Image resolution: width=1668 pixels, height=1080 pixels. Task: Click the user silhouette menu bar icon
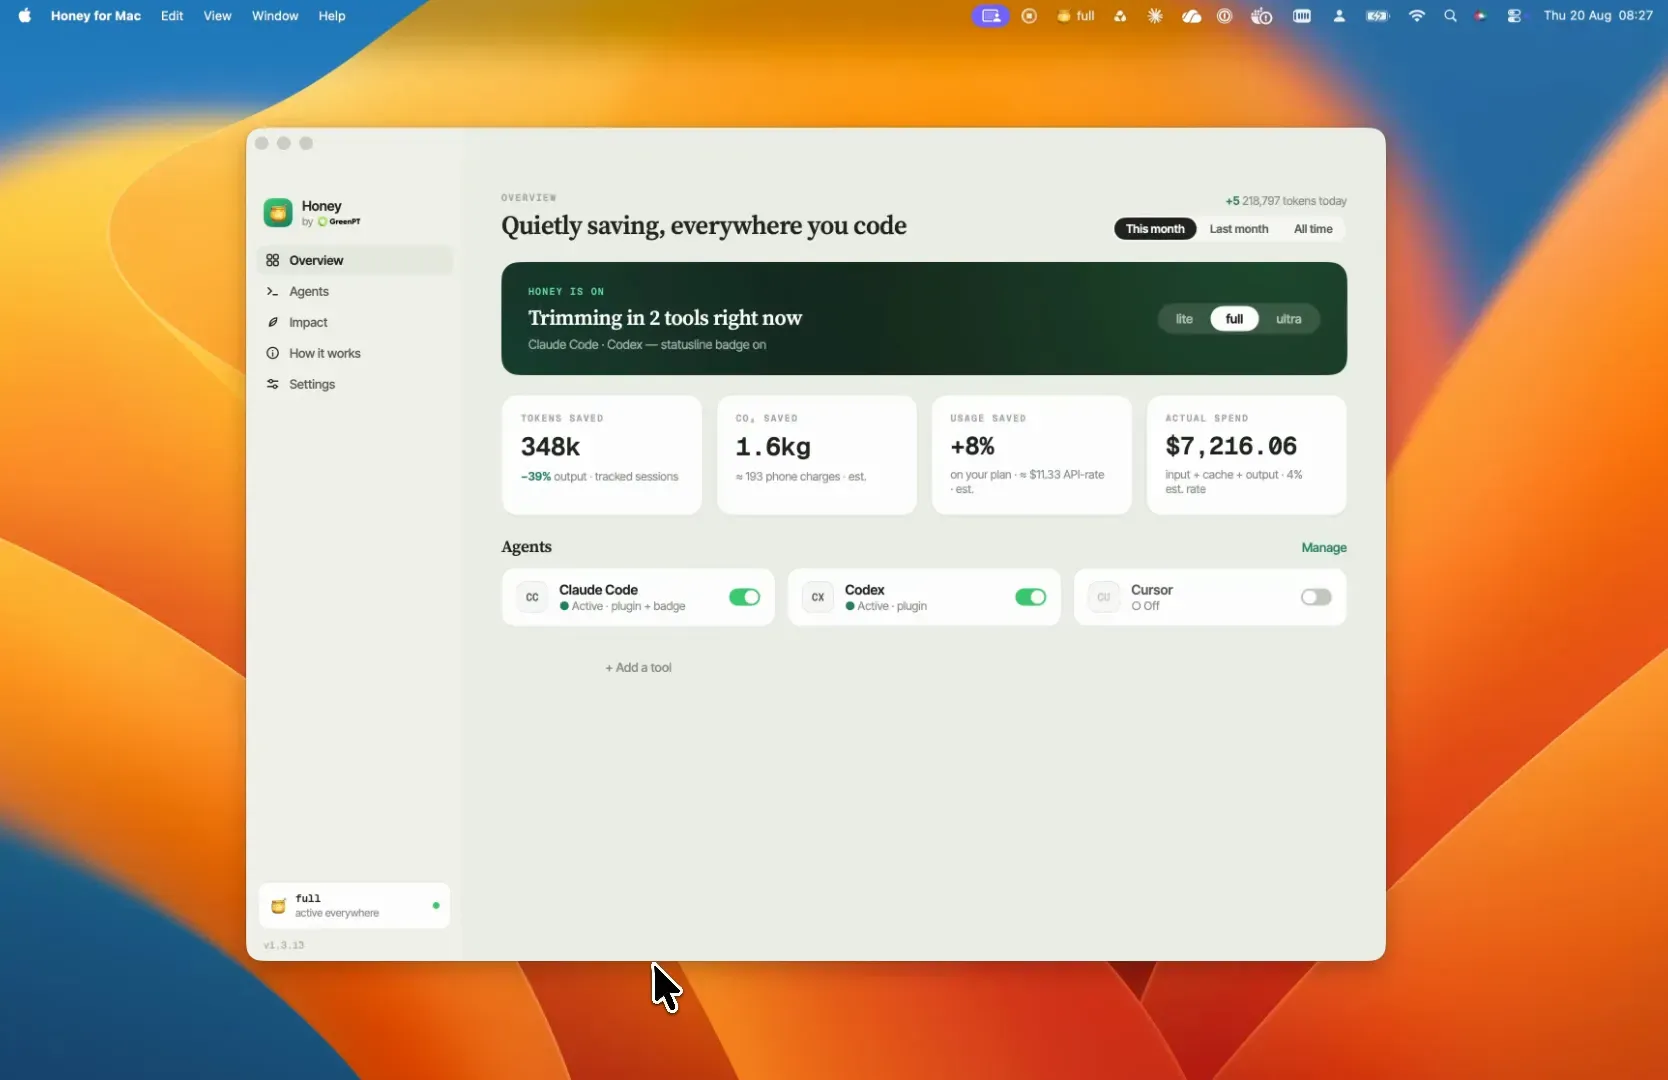click(1339, 16)
